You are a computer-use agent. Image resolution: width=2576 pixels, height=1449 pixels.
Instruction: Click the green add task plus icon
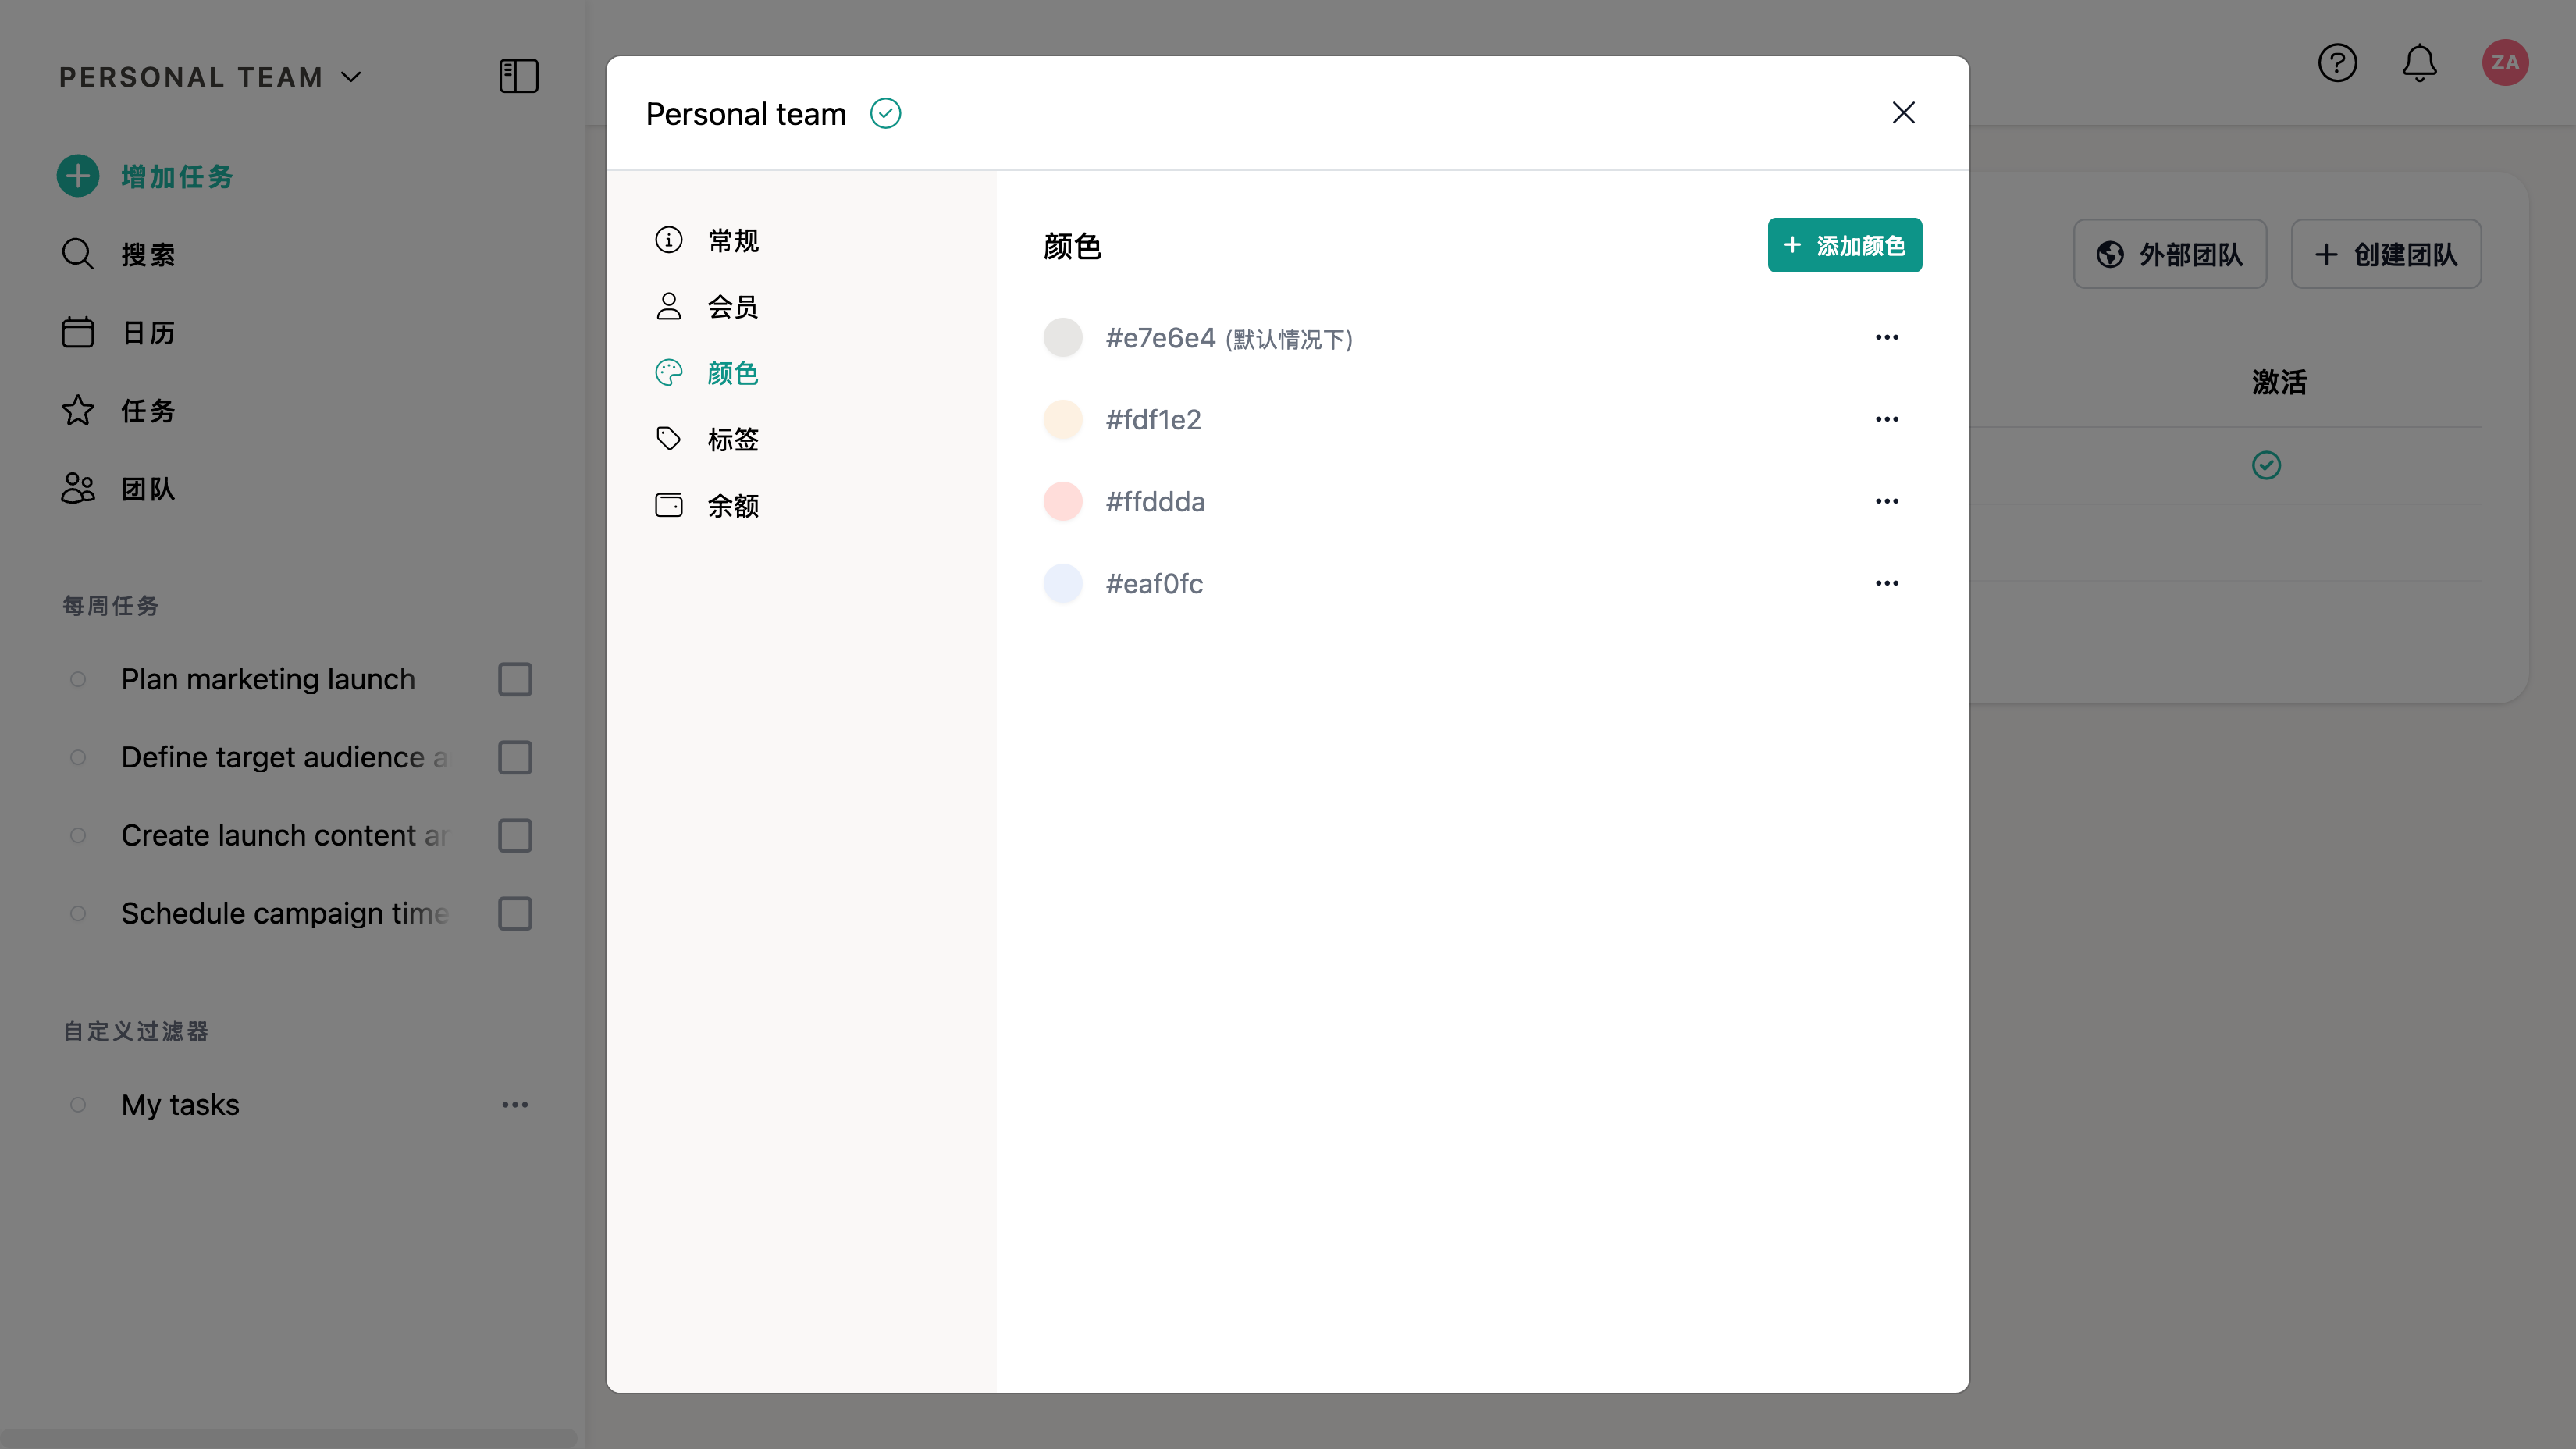coord(78,176)
